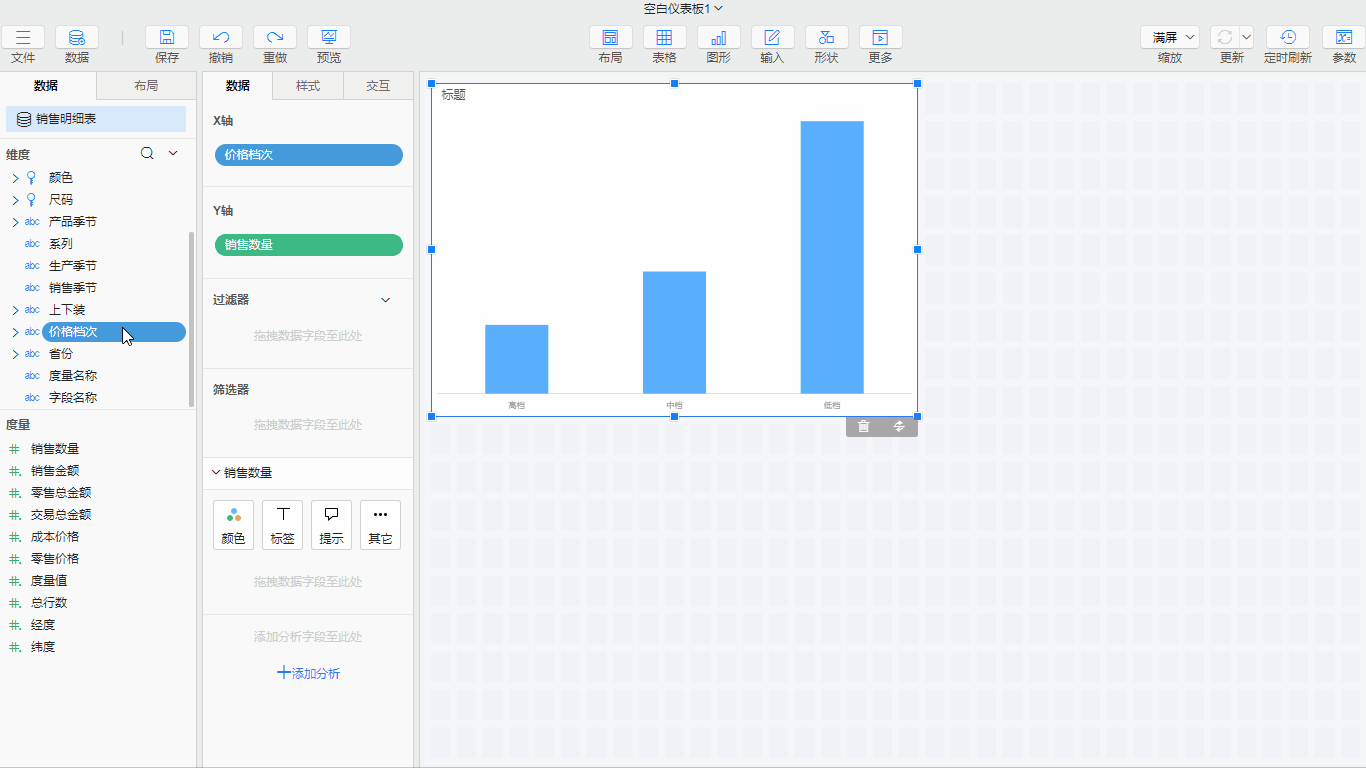Click the timed refresh (定时刷新) icon

tap(1287, 38)
